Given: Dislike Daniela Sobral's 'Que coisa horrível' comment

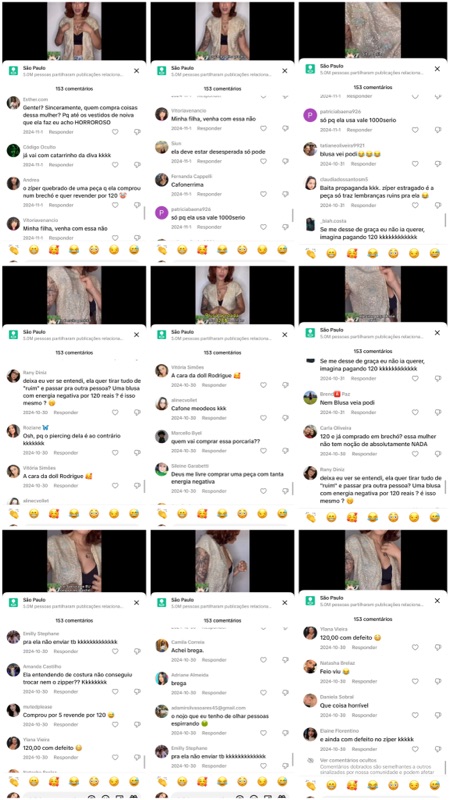Looking at the screenshot, I should (438, 715).
